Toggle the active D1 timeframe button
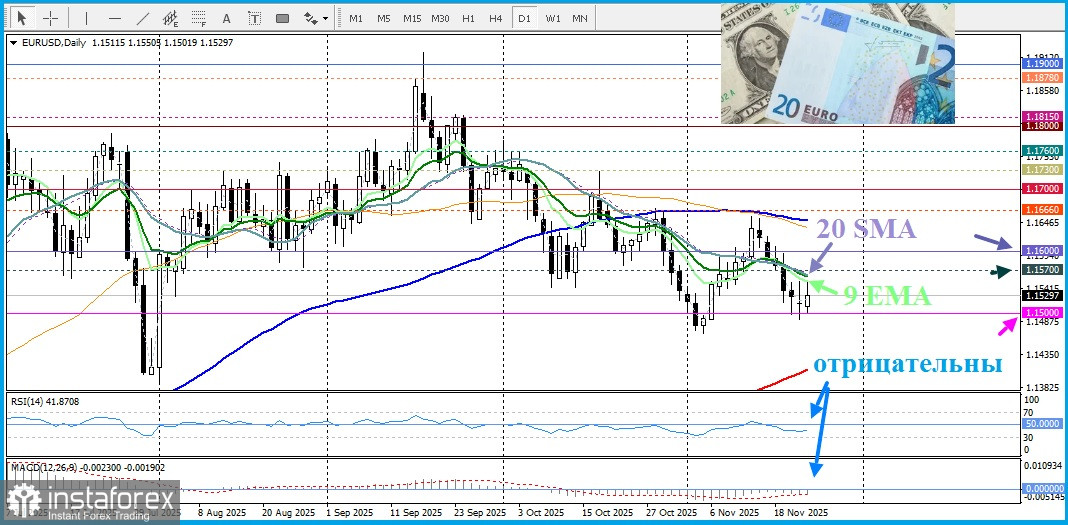 [x=524, y=18]
